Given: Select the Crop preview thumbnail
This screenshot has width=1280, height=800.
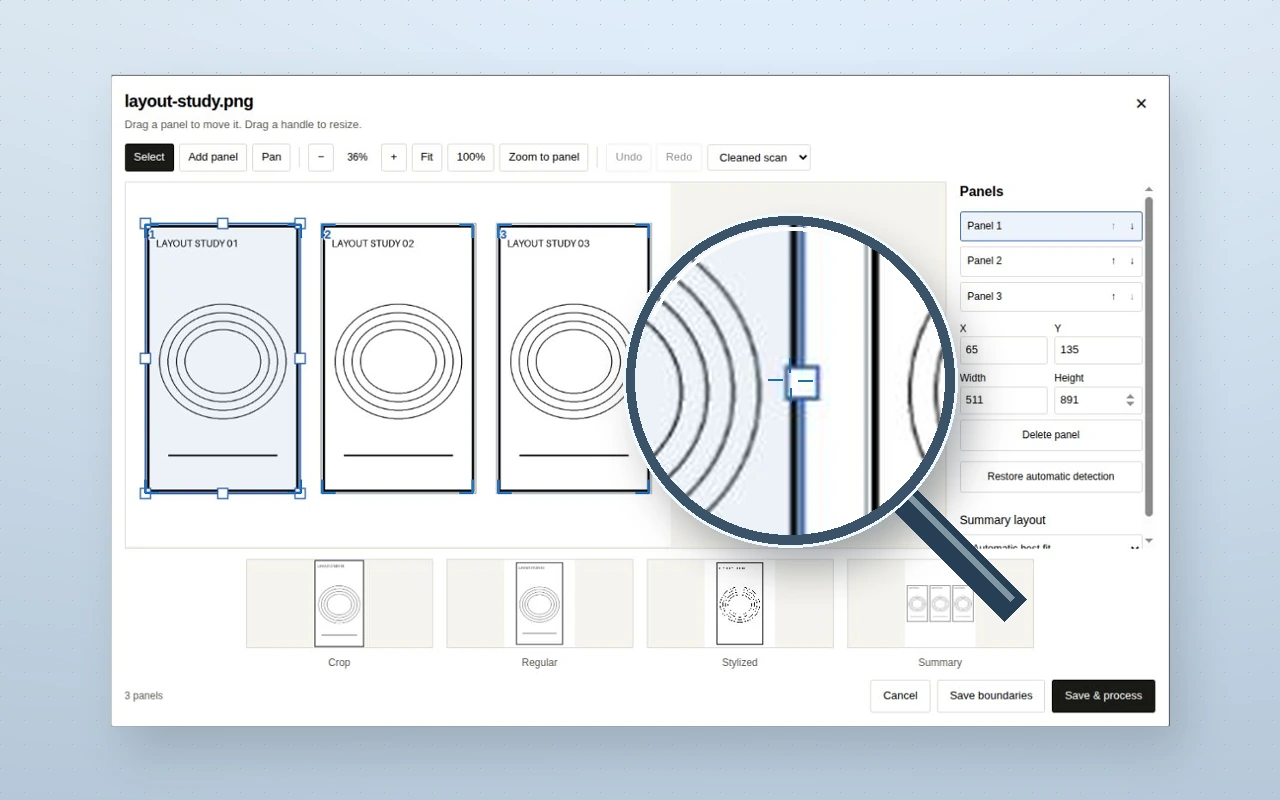Looking at the screenshot, I should (x=339, y=603).
